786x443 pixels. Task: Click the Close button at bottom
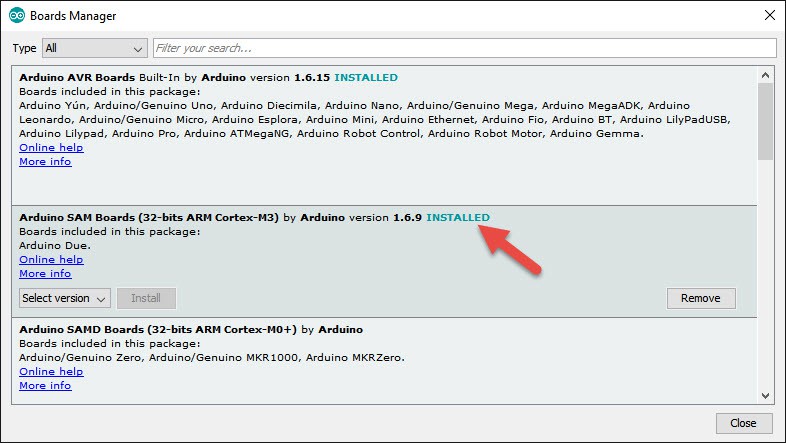click(x=743, y=423)
